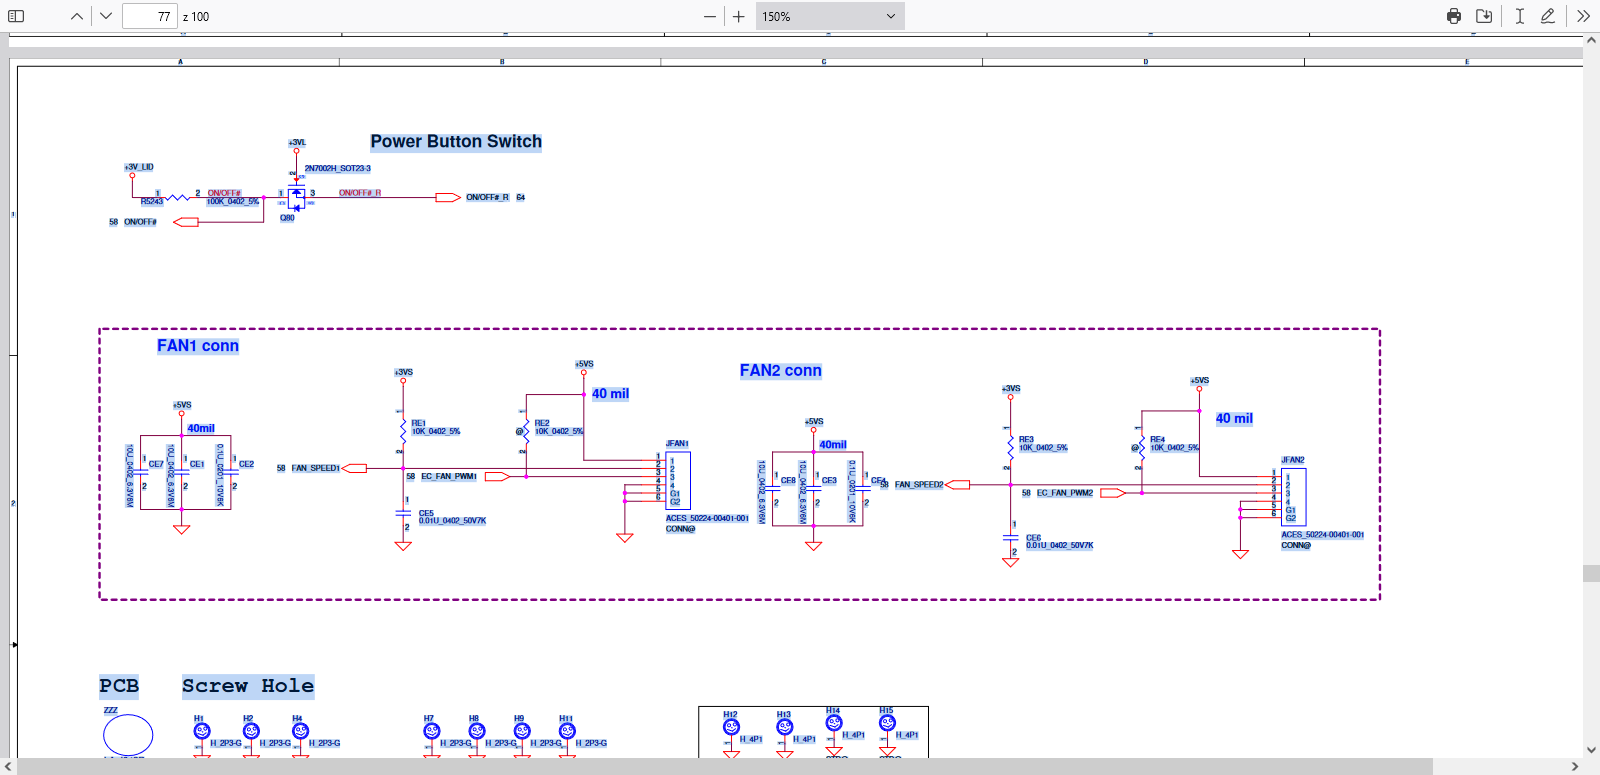Open the 150% zoom level dropdown

pos(829,16)
